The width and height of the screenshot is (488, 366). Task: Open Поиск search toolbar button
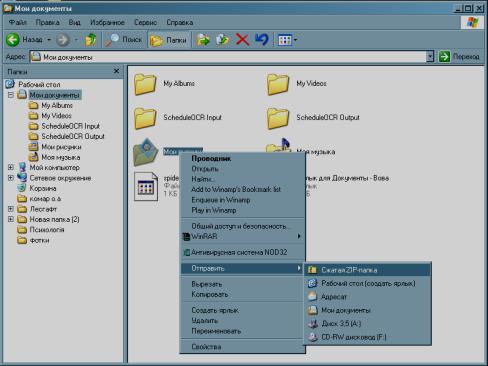[x=124, y=40]
